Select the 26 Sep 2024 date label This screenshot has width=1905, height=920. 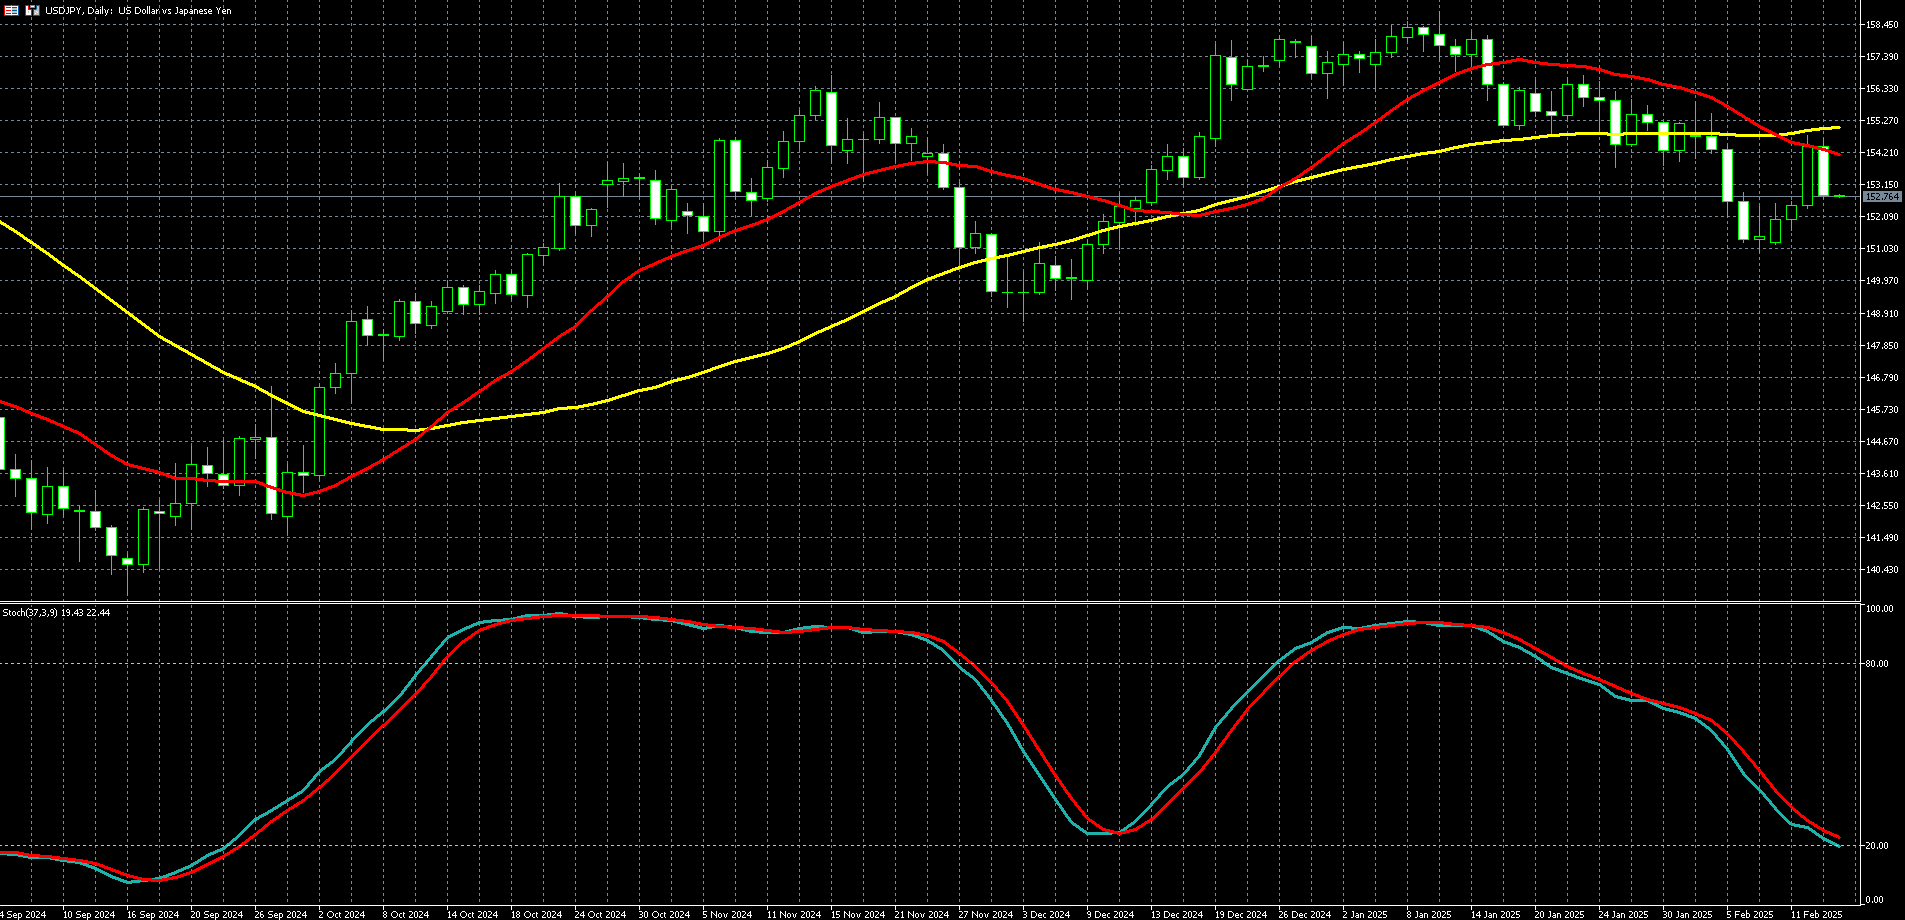tap(281, 915)
